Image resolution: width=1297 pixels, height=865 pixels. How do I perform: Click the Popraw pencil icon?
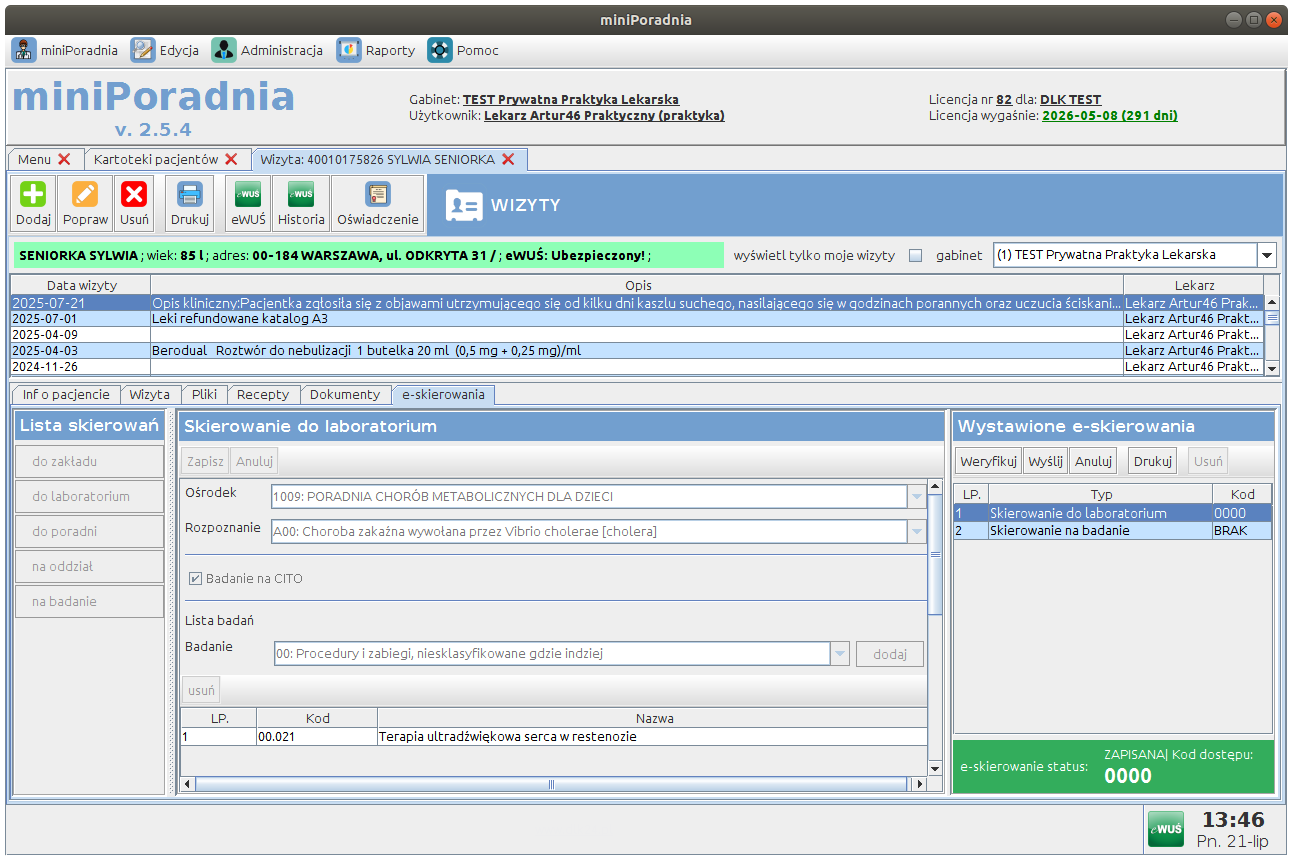pyautogui.click(x=85, y=195)
